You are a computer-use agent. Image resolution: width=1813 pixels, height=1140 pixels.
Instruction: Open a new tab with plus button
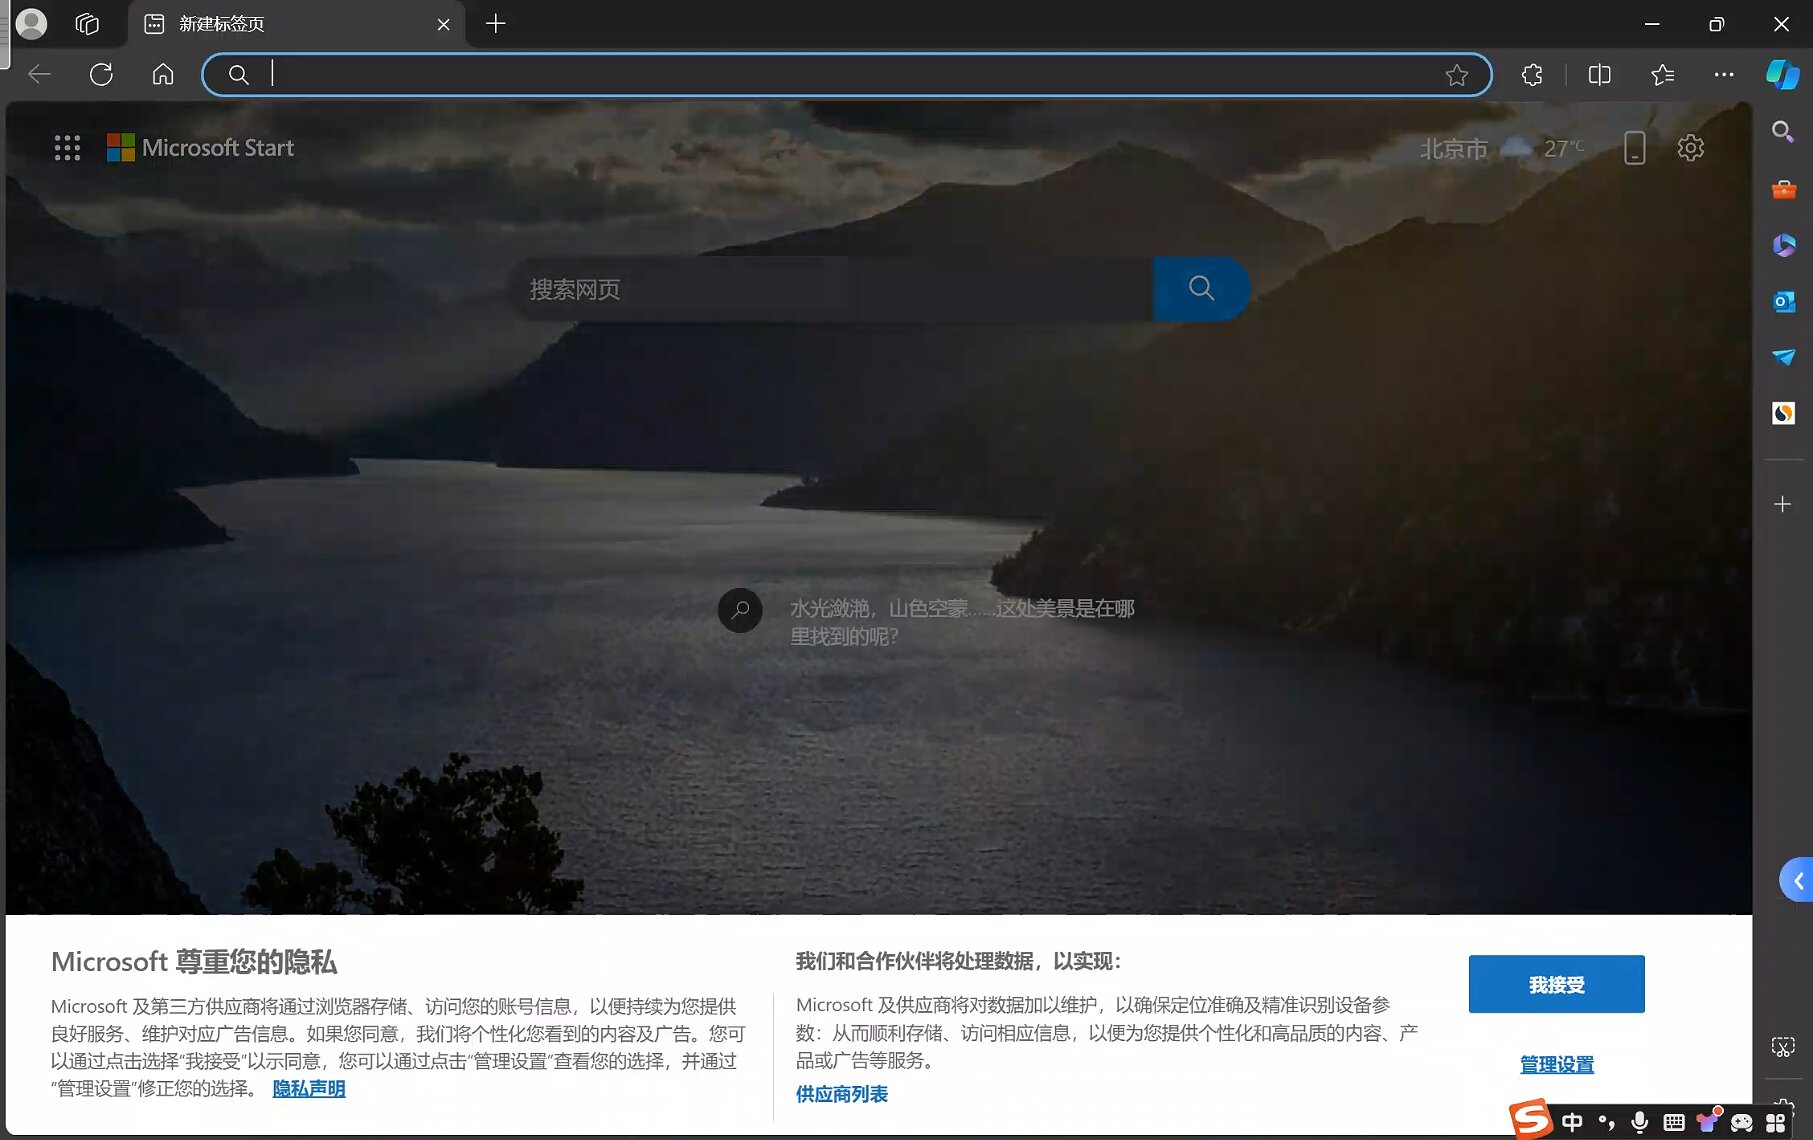pyautogui.click(x=495, y=24)
